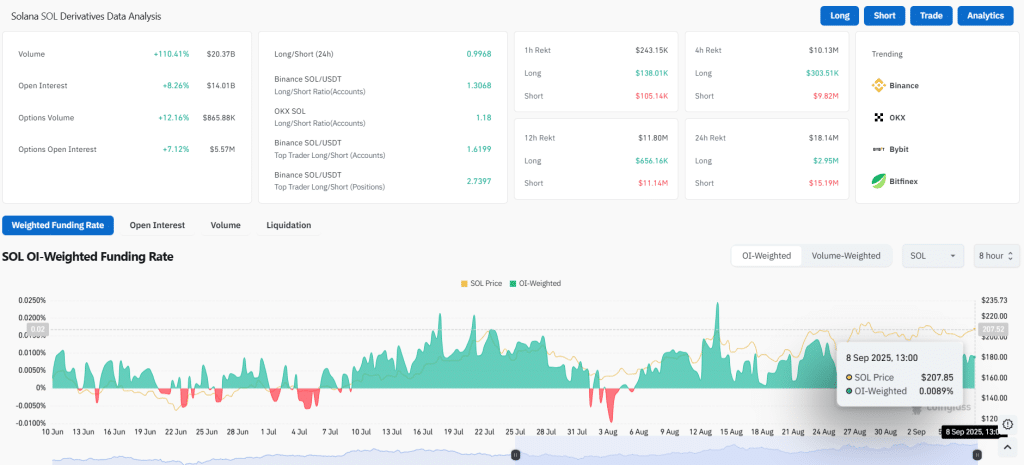Screen dimensions: 1024x465
Task: Click the Trade button
Action: (x=930, y=15)
